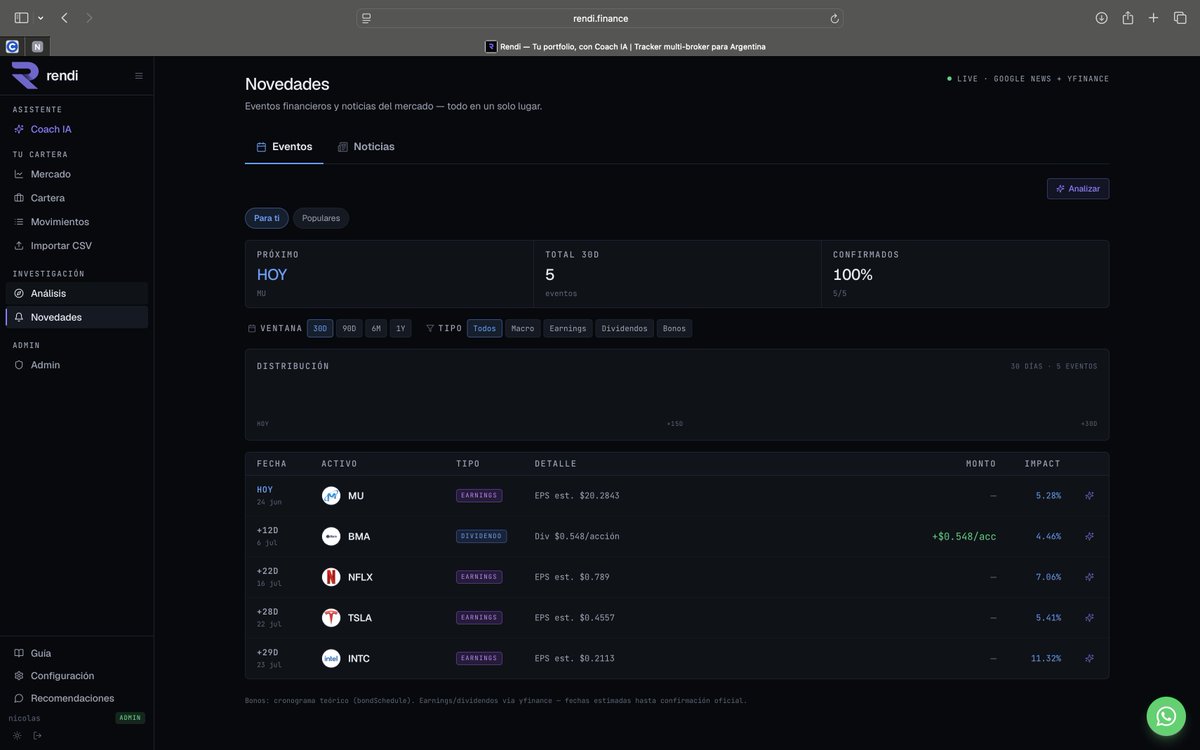Open Coach IA in the sidebar
Image resolution: width=1200 pixels, height=750 pixels.
(77, 129)
